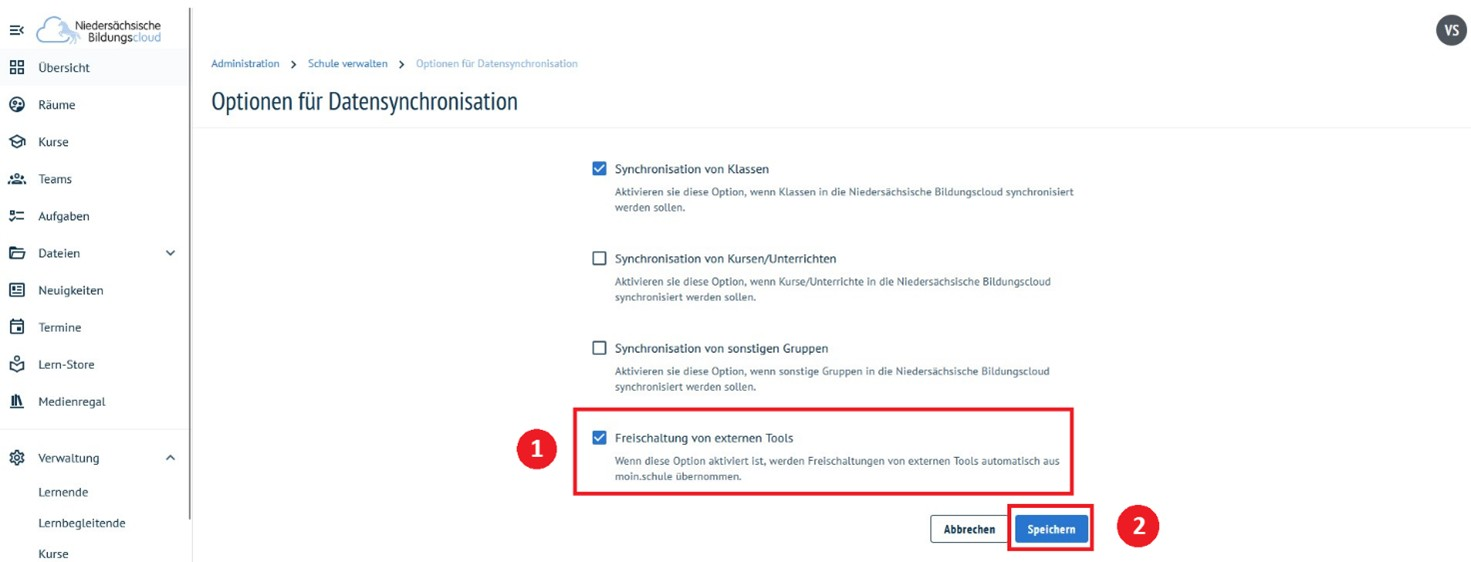The height and width of the screenshot is (562, 1471).
Task: Open the Übersicht dashboard grid icon
Action: point(17,68)
